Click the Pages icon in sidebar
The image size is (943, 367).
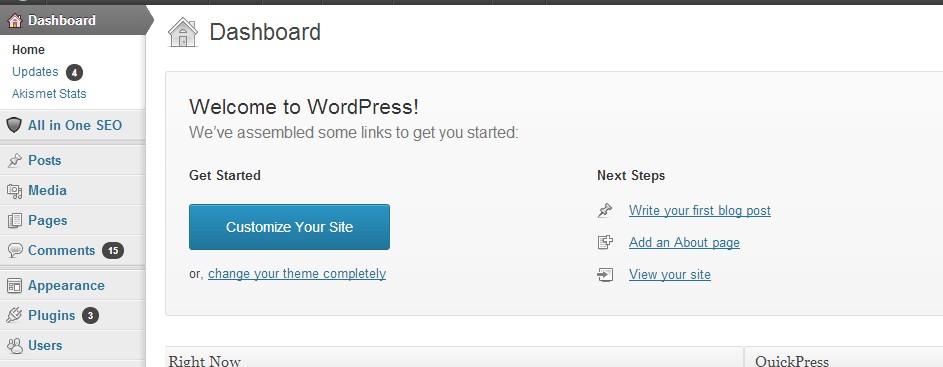pyautogui.click(x=14, y=221)
